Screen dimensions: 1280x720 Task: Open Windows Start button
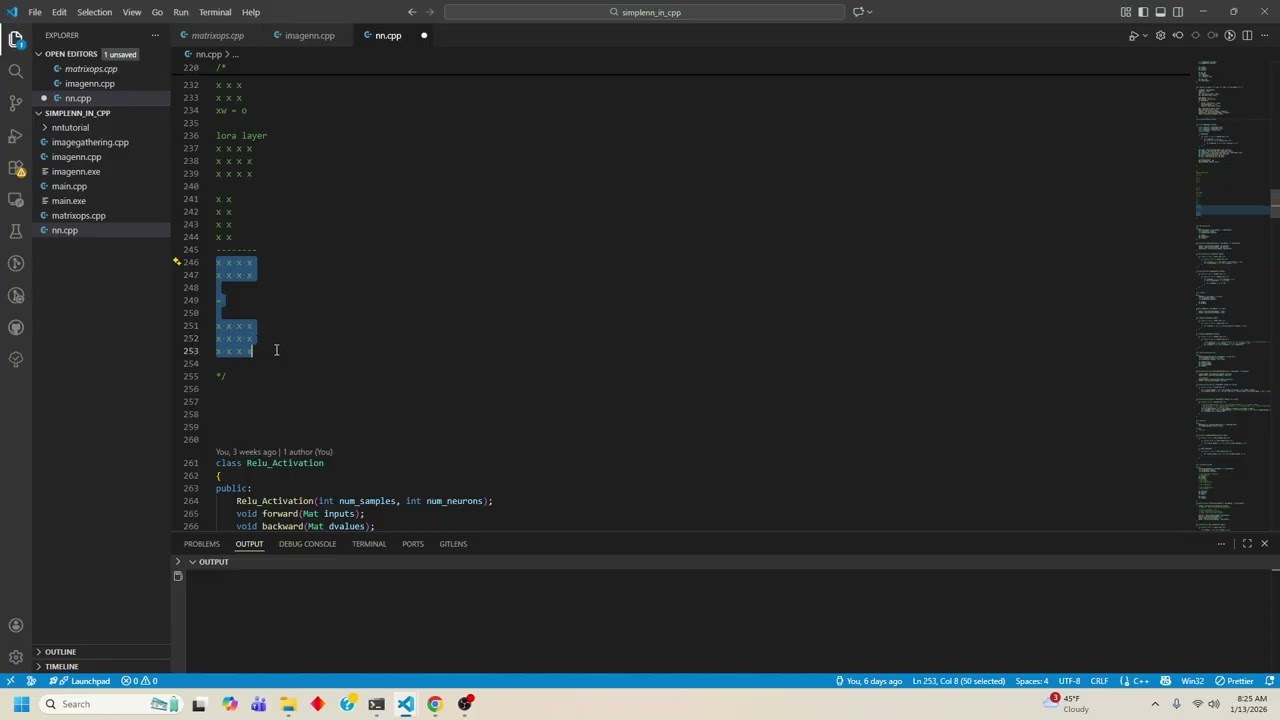click(x=21, y=704)
